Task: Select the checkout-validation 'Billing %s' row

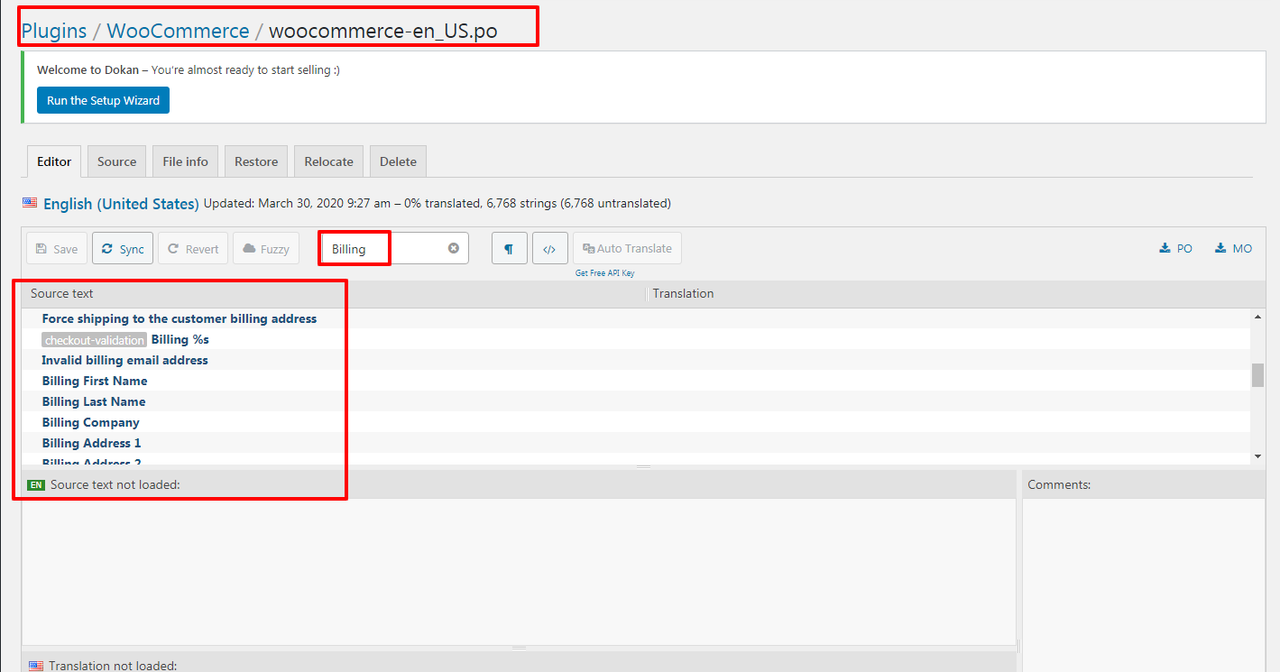Action: coord(636,339)
